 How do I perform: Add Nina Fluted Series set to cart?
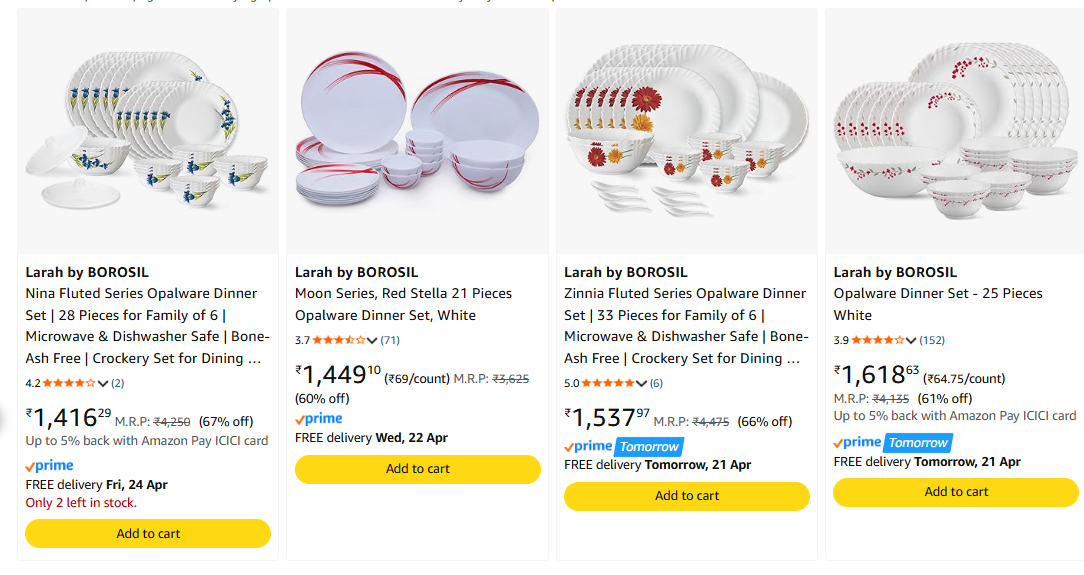(x=148, y=533)
